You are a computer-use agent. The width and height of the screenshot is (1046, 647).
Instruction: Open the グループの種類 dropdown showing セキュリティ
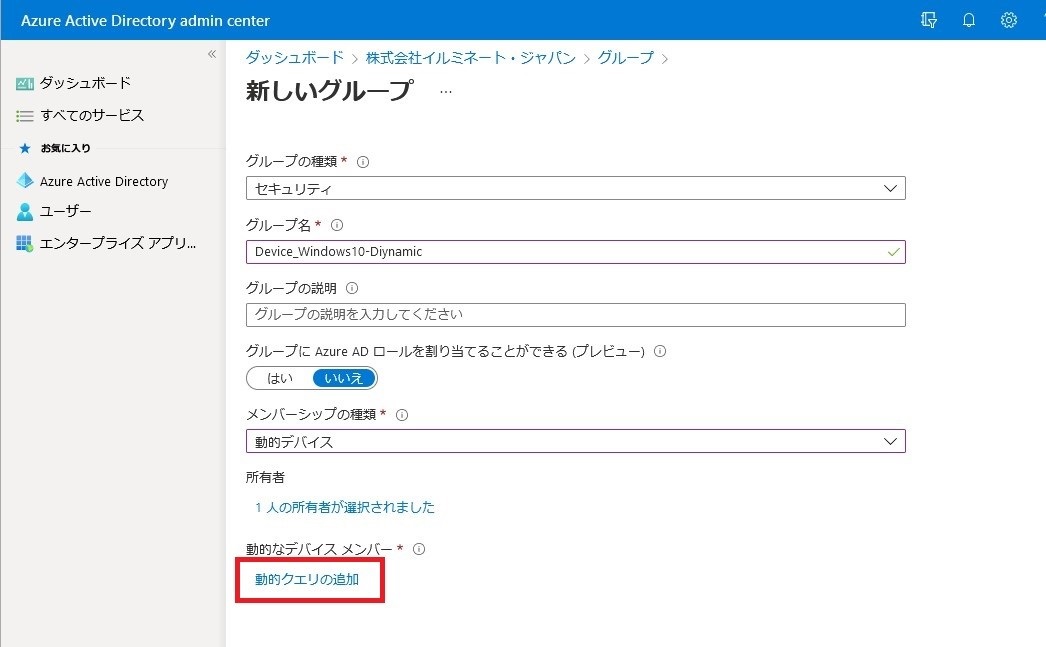576,188
